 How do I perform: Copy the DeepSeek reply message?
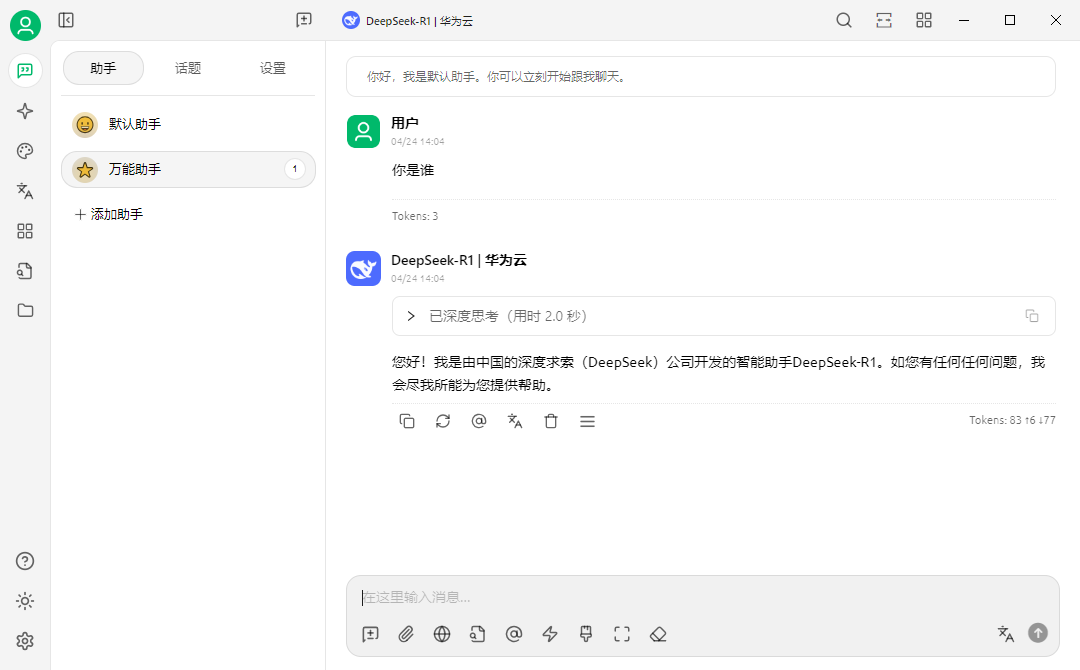click(407, 421)
